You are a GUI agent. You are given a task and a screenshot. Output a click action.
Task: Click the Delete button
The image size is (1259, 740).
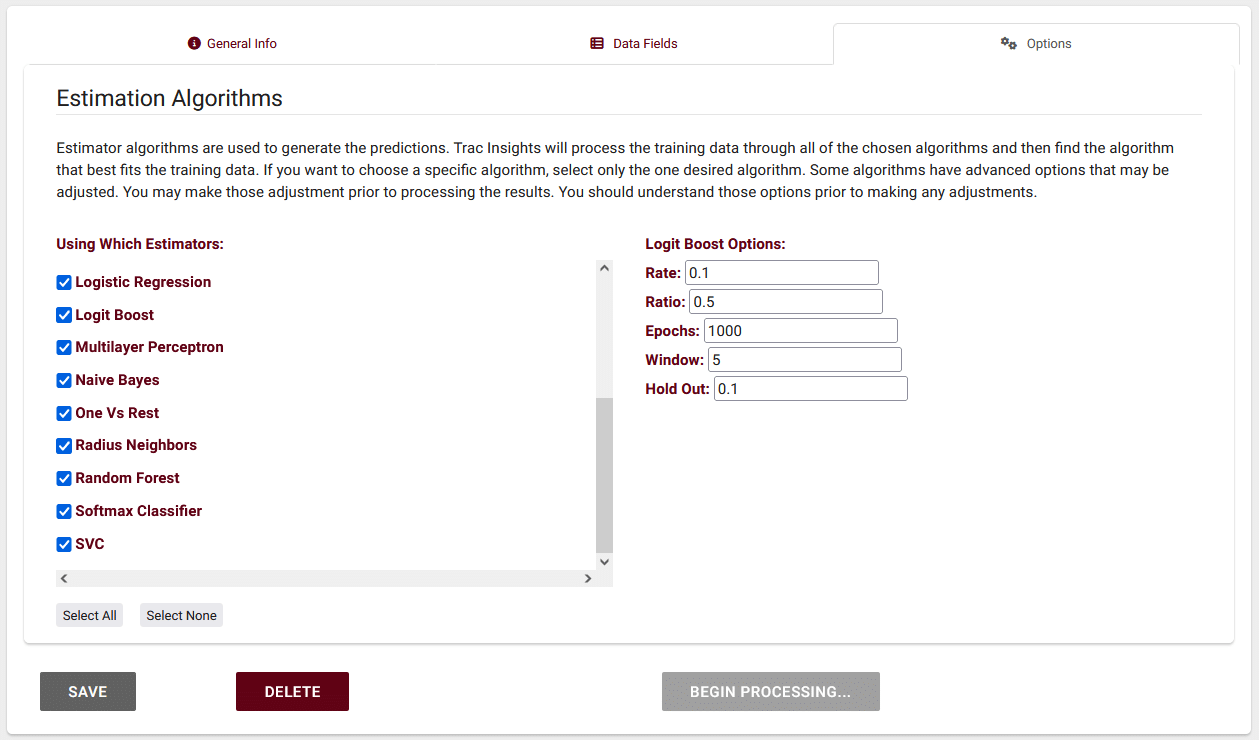292,692
